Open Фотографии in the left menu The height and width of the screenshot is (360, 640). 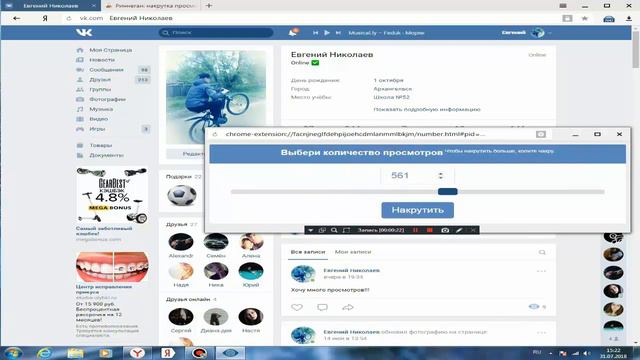107,99
